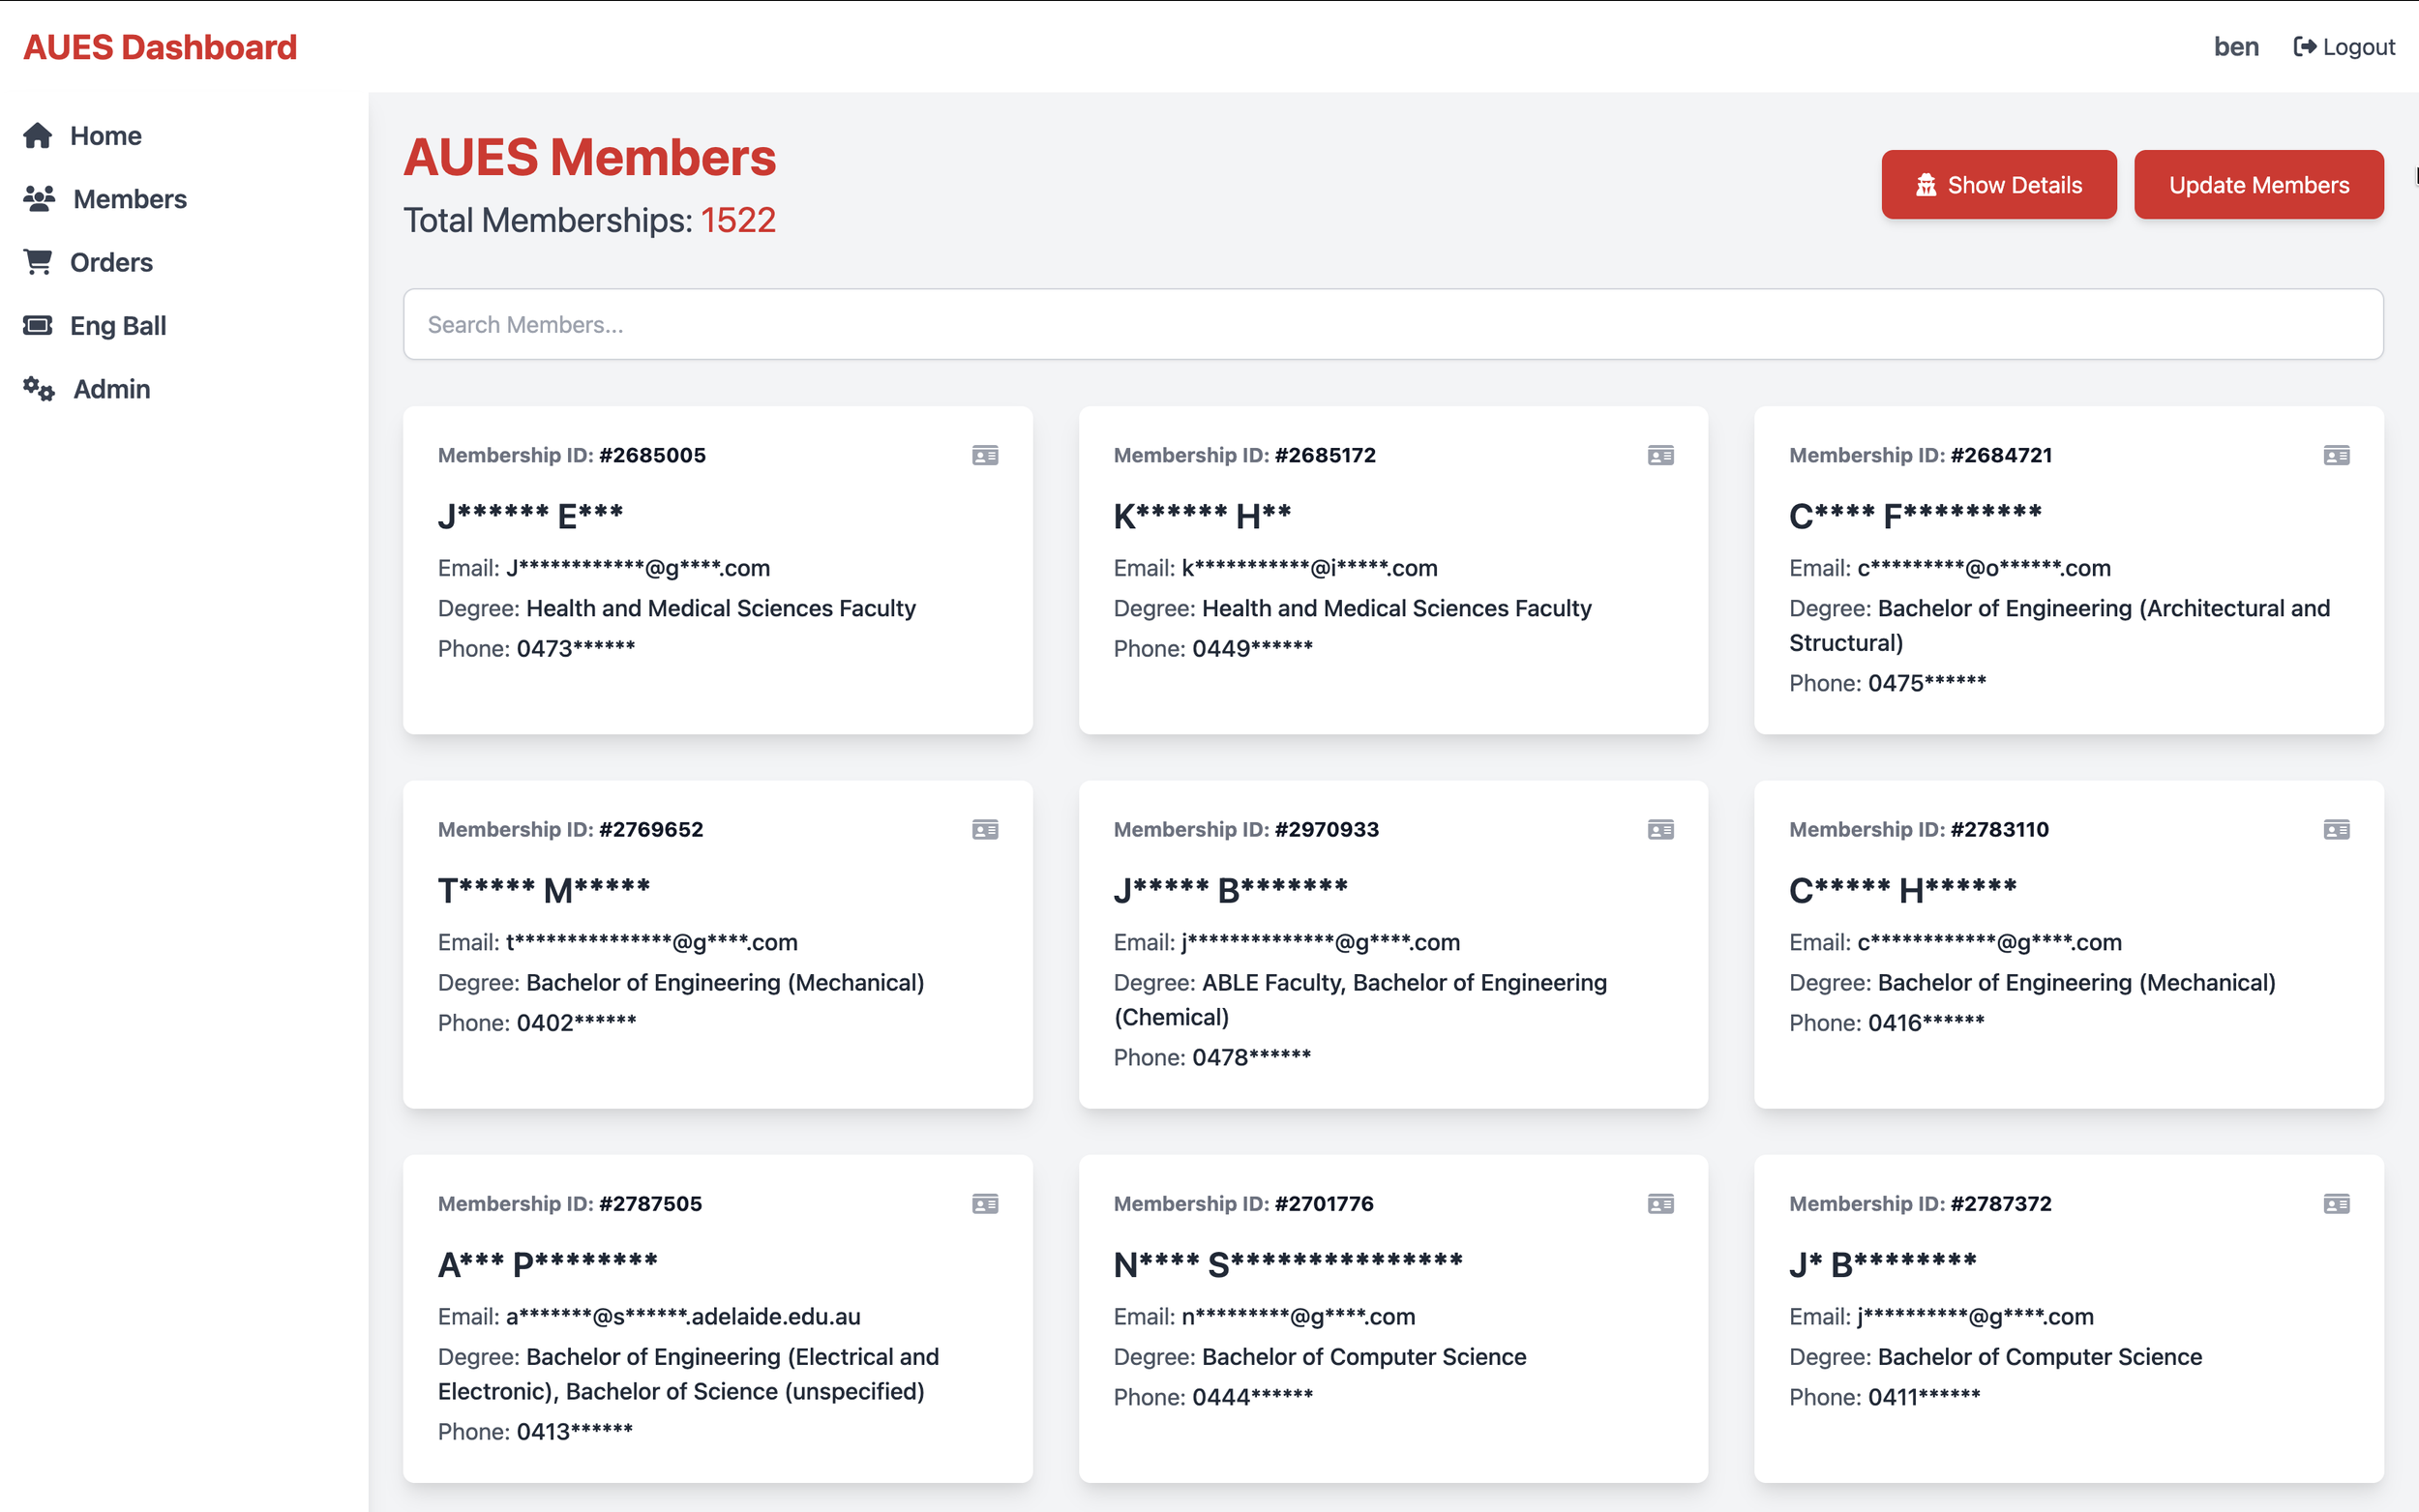Open the Eng Ball section

(117, 326)
